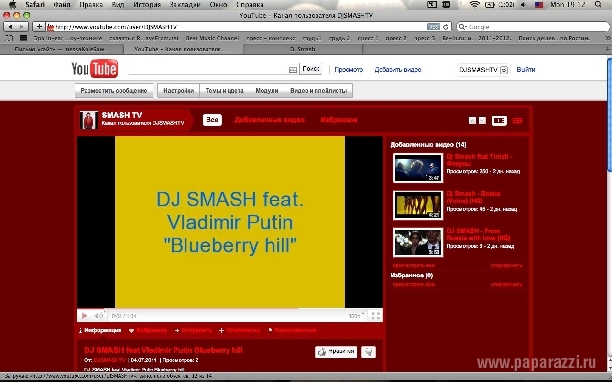Click the Выйти sign-out link
Image resolution: width=612 pixels, height=382 pixels.
pyautogui.click(x=526, y=69)
